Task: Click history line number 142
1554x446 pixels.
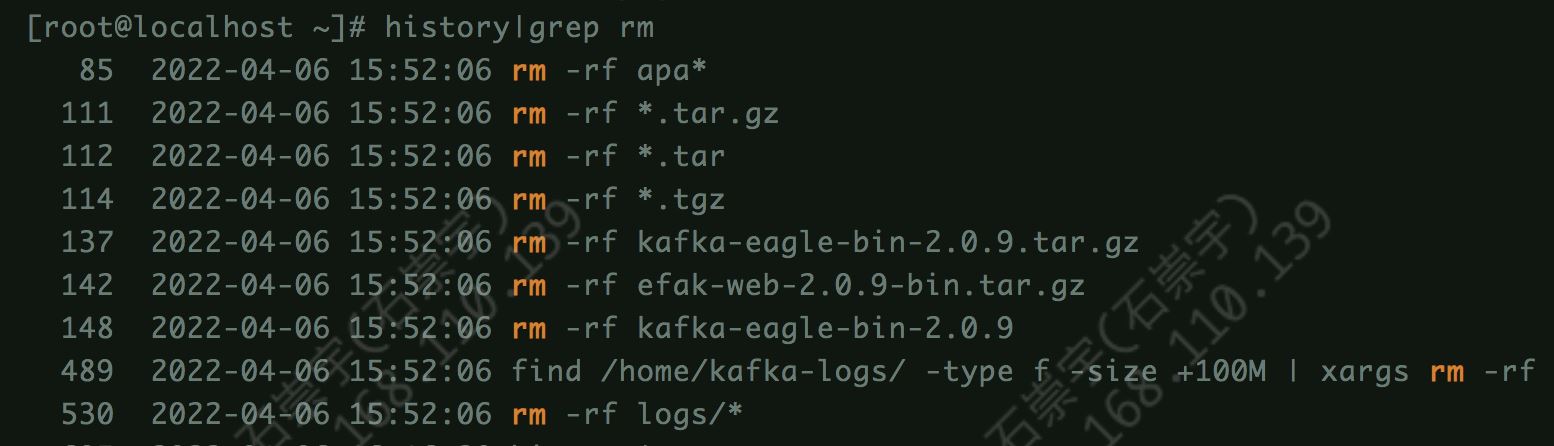Action: coord(87,285)
